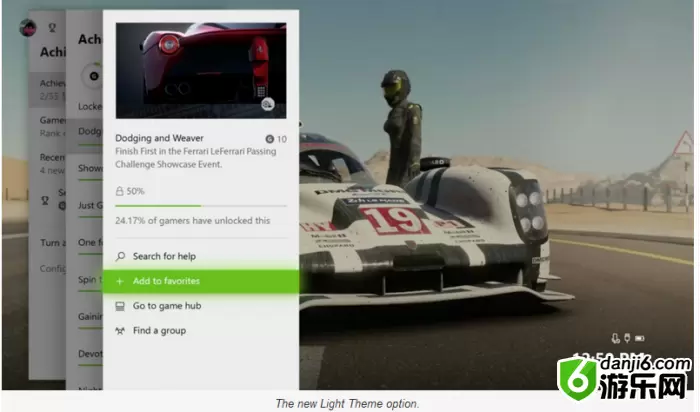Image resolution: width=700 pixels, height=412 pixels.
Task: Click the magnifier icon beside Search for help
Action: 120,256
